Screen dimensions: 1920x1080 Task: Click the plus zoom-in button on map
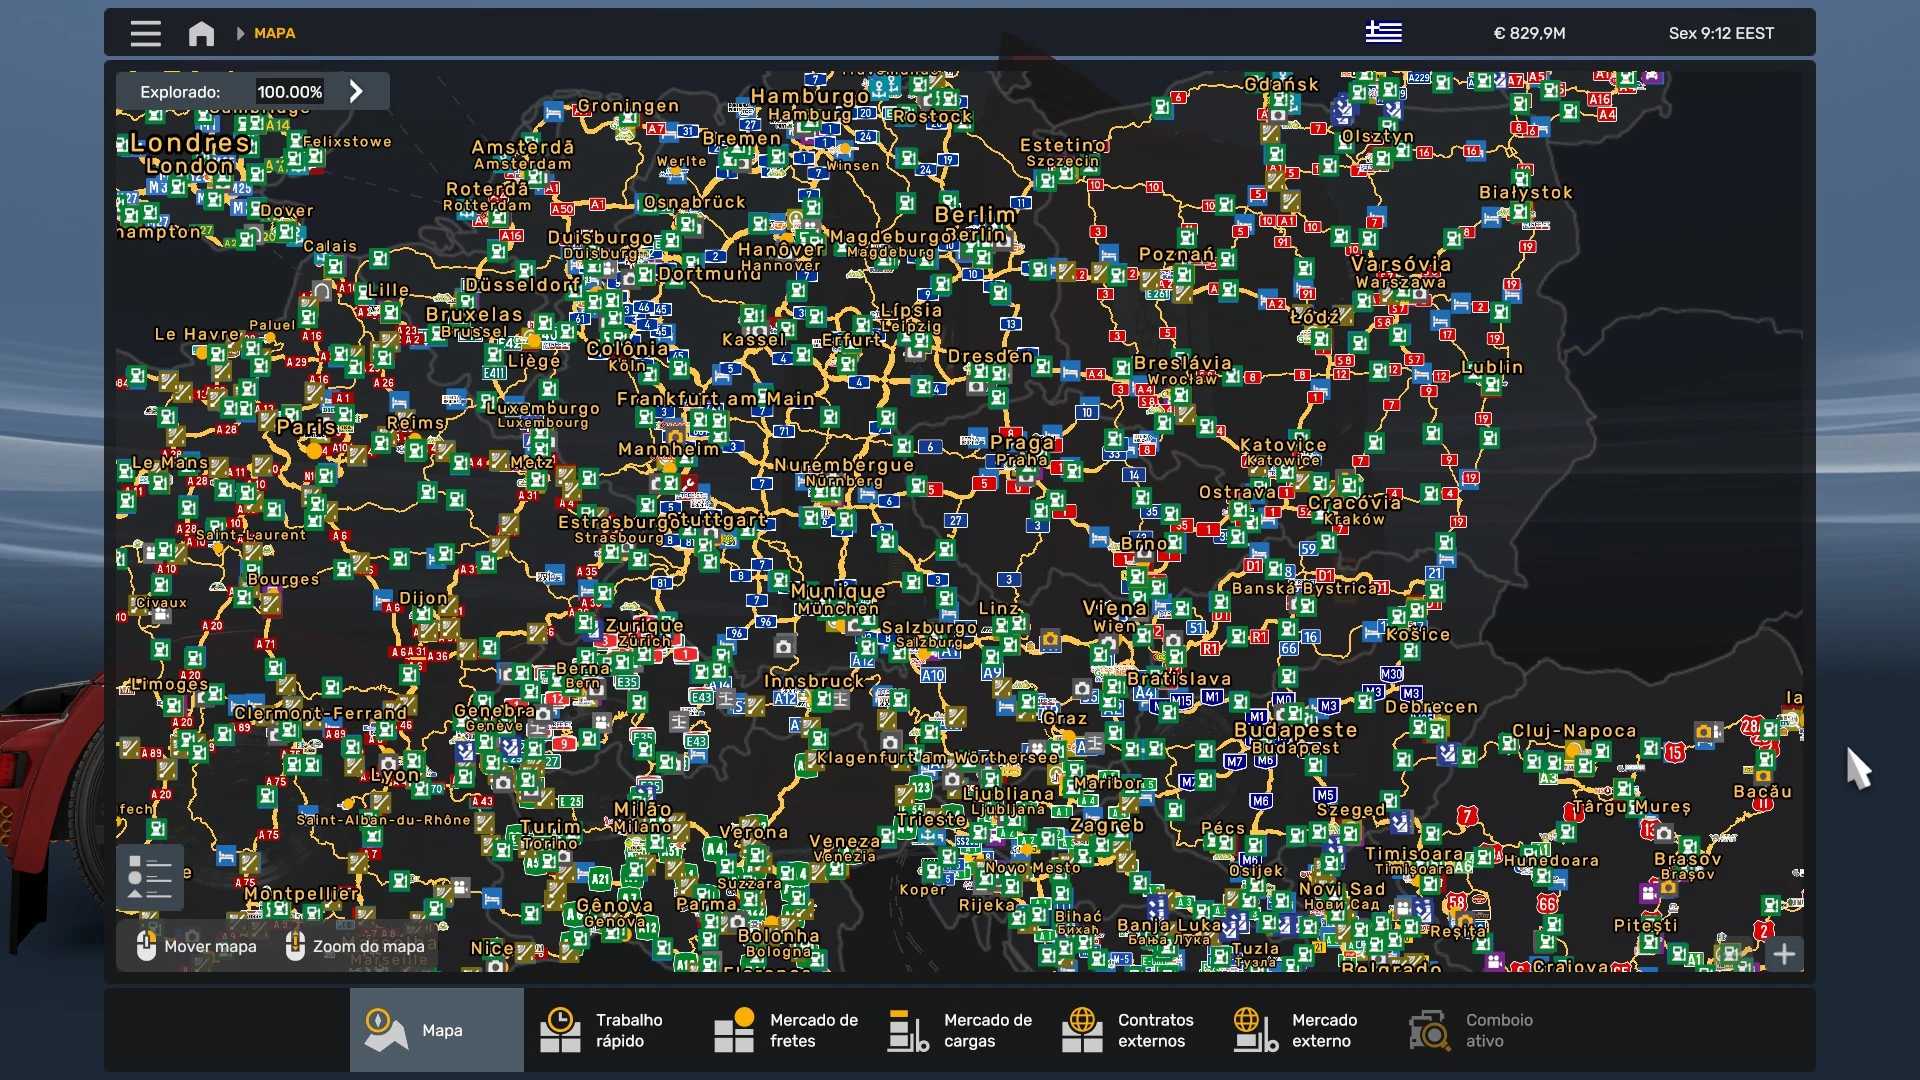tap(1784, 954)
